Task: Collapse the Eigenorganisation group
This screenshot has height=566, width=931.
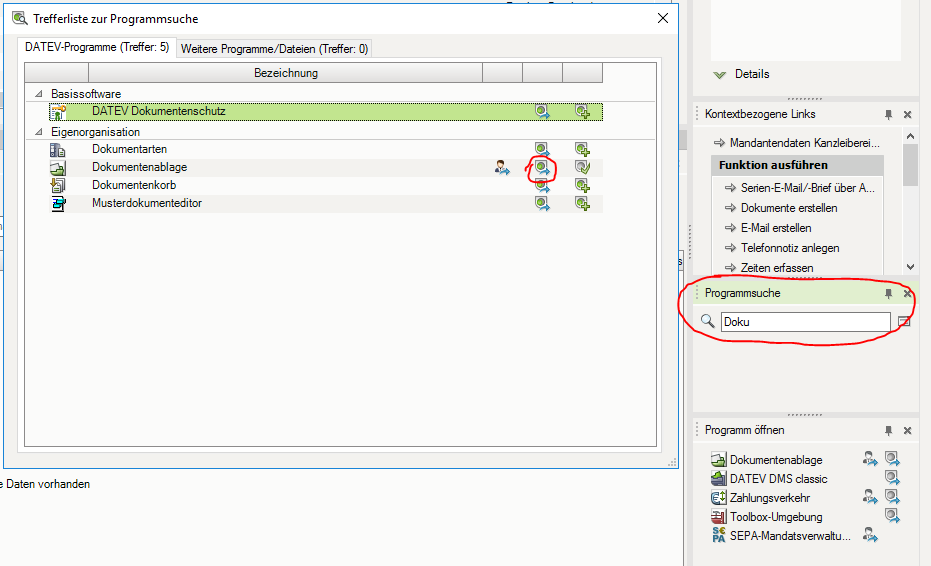Action: tap(39, 132)
